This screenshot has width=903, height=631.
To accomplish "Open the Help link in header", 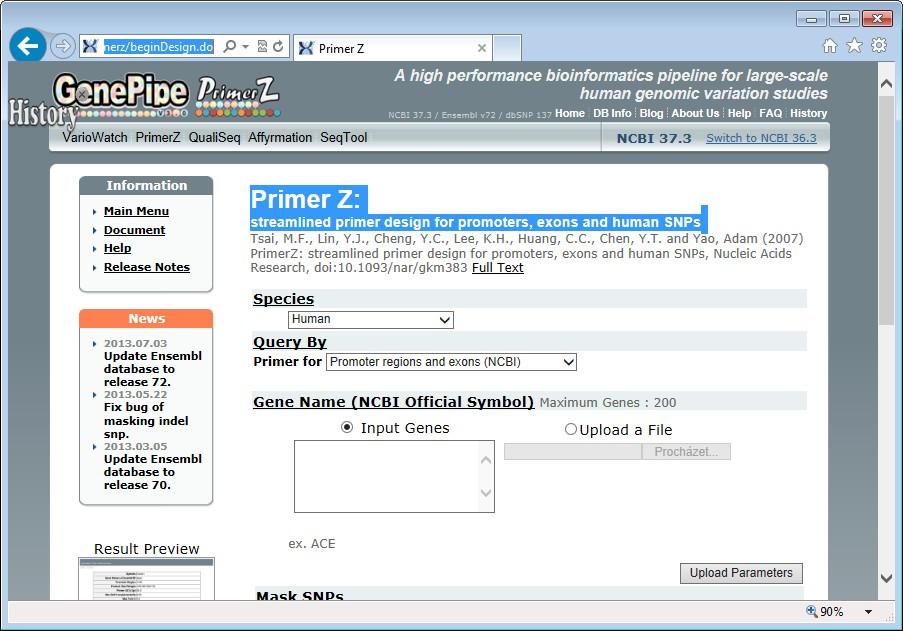I will (x=739, y=113).
